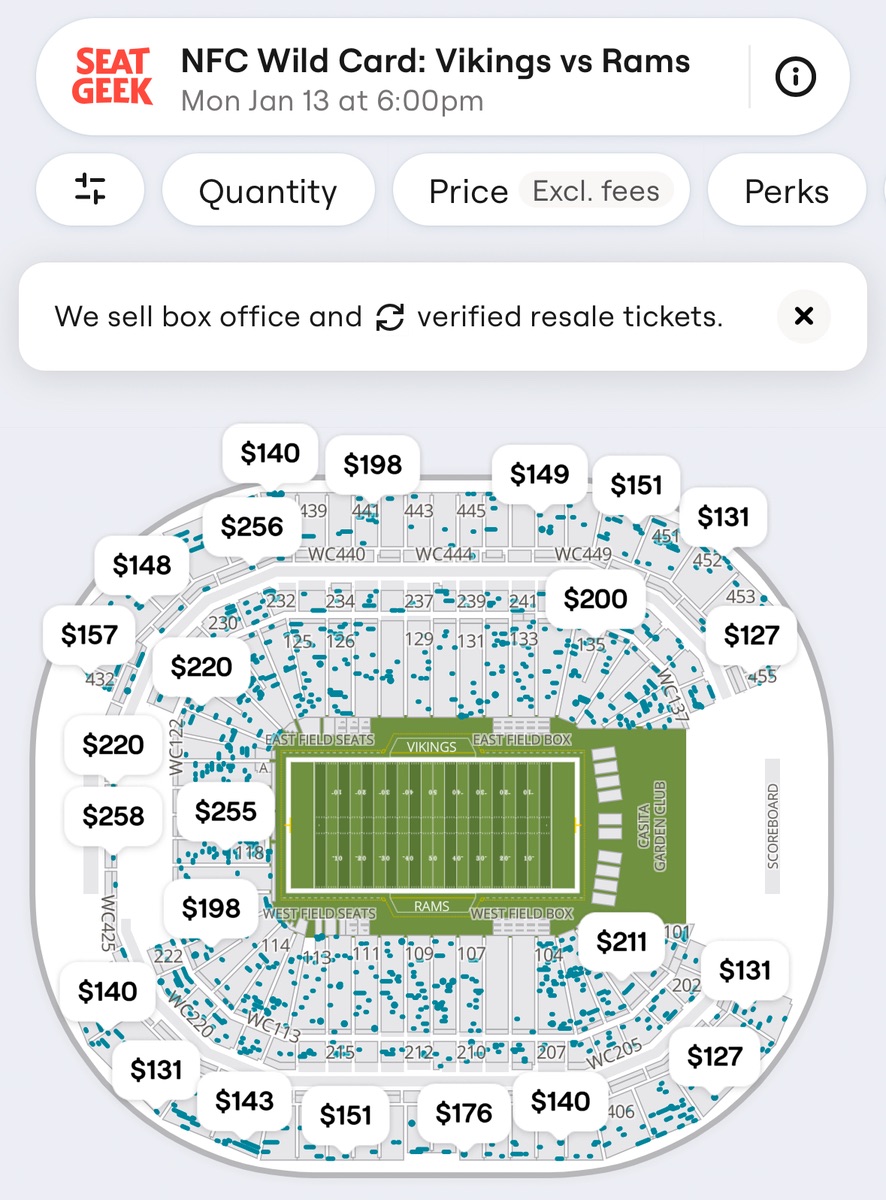Screen dimensions: 886x1200
Task: Select the $256 price marker
Action: pos(252,527)
